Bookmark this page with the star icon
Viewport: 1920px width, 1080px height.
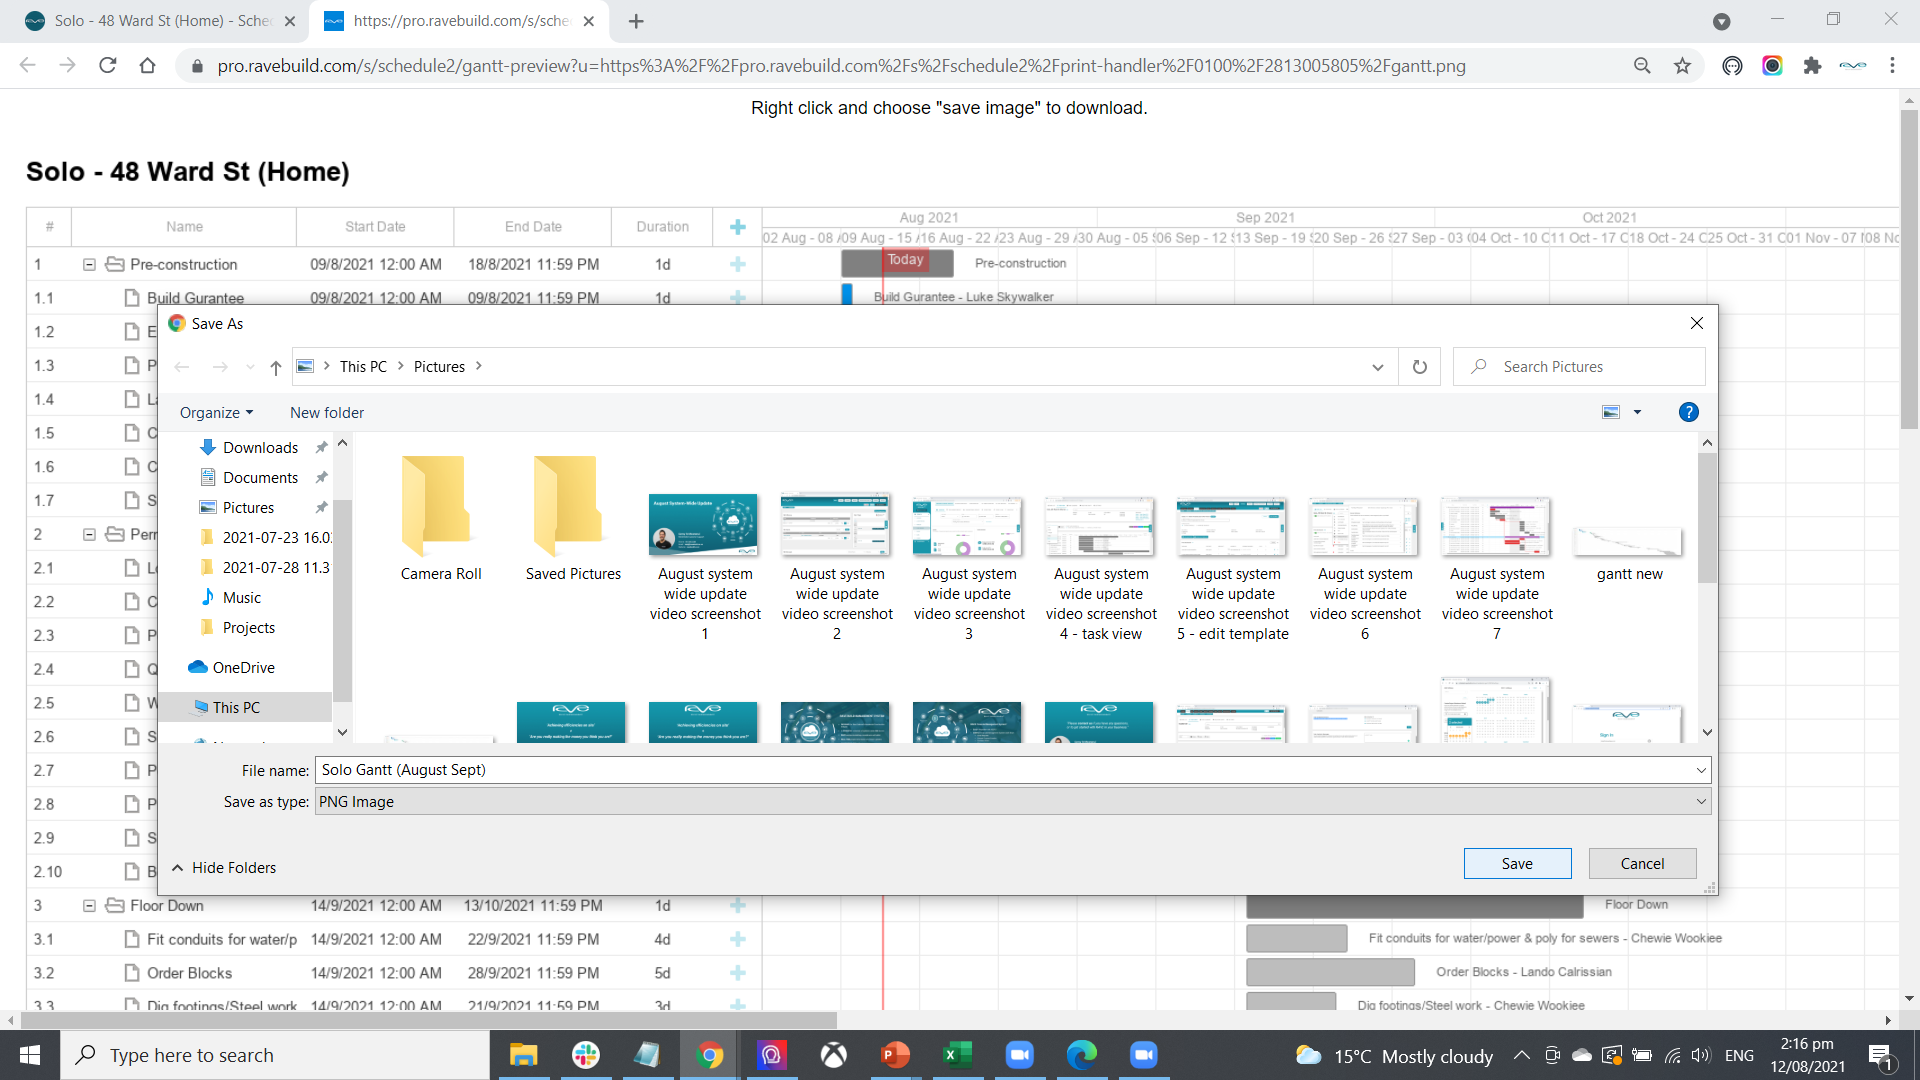[1682, 66]
